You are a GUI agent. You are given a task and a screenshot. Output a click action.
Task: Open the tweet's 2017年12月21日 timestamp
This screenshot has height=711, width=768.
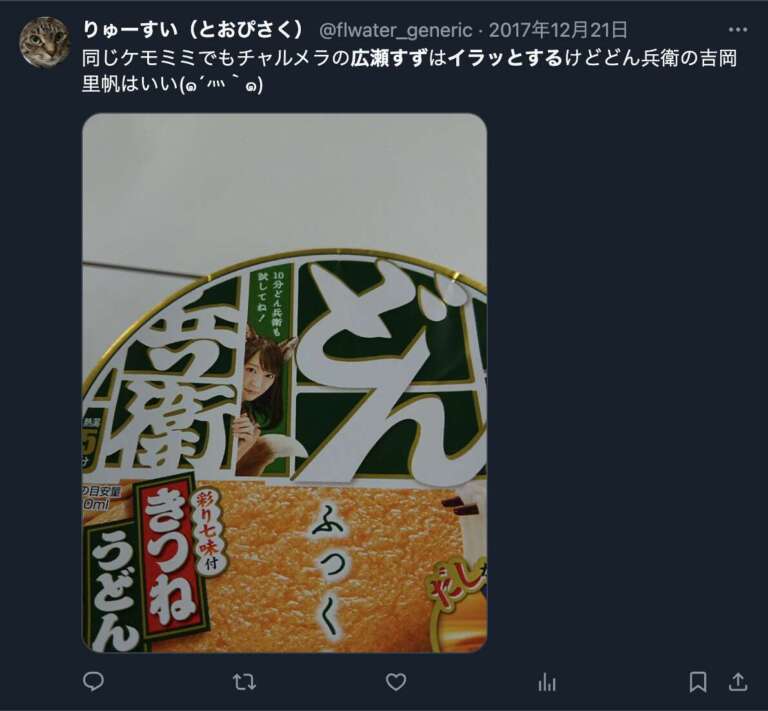coord(558,30)
